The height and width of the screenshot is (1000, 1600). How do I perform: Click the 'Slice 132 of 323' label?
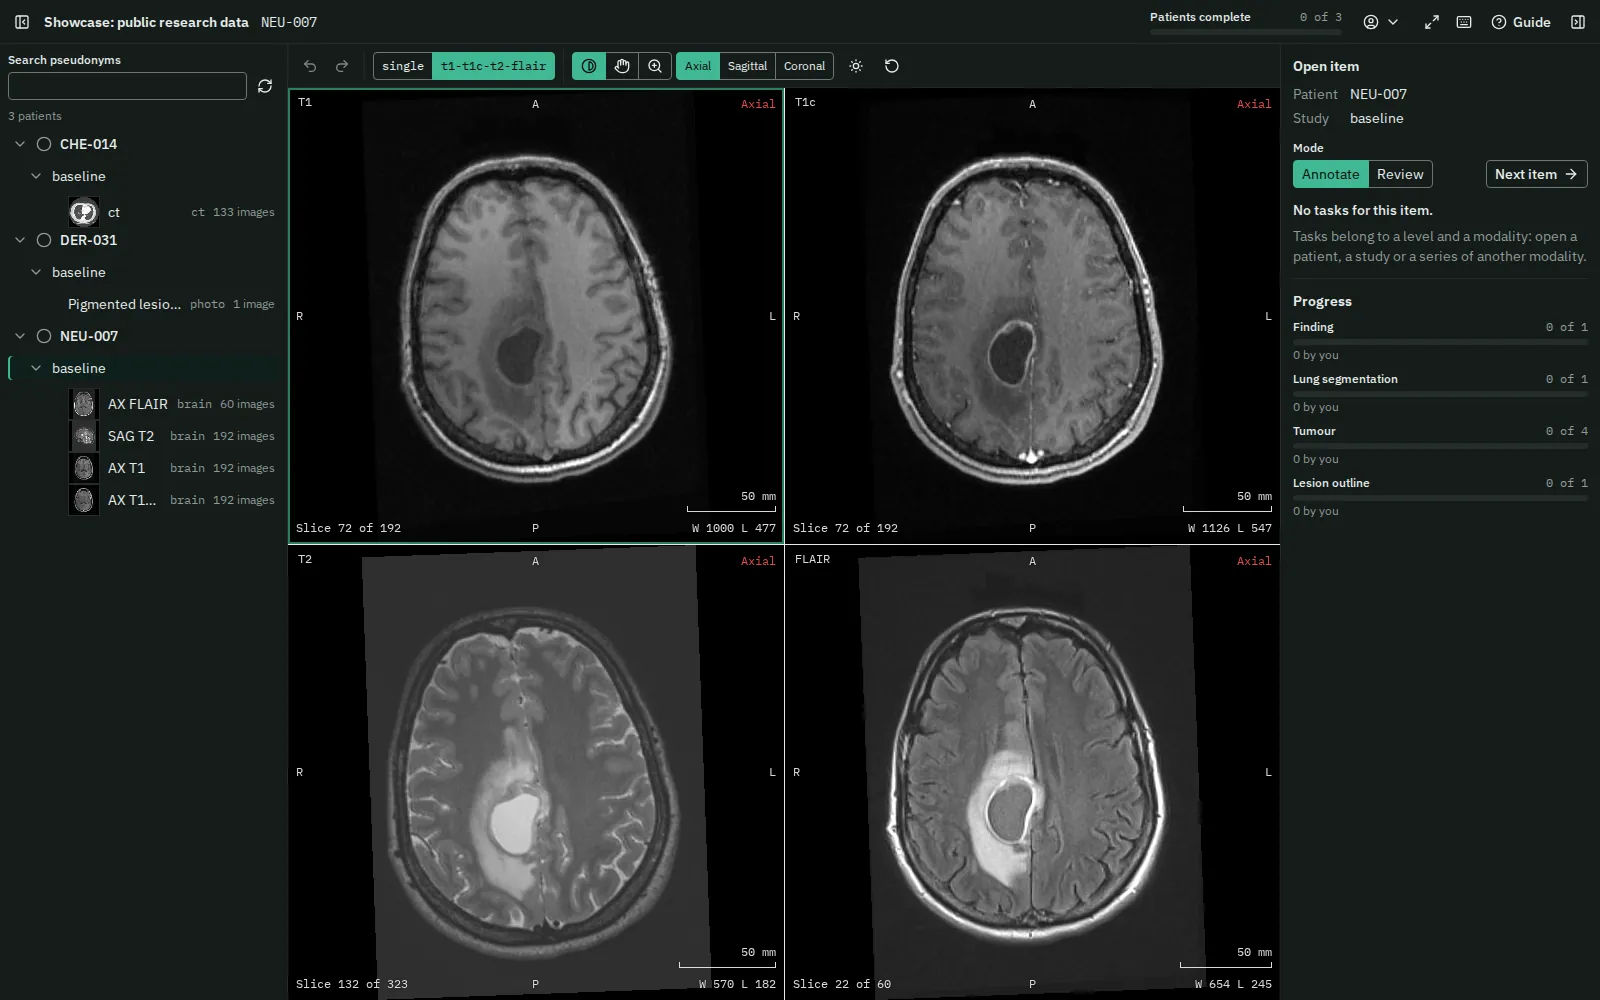point(352,984)
